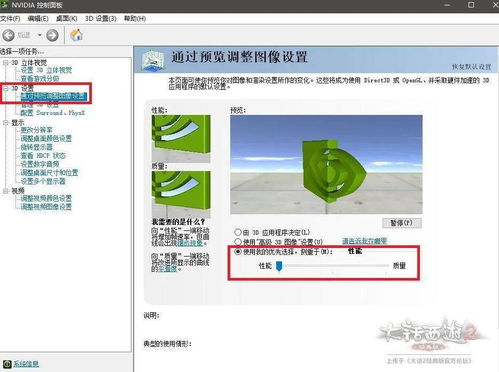
Task: Click the 性能 preview thumbnail image
Action: point(181,138)
